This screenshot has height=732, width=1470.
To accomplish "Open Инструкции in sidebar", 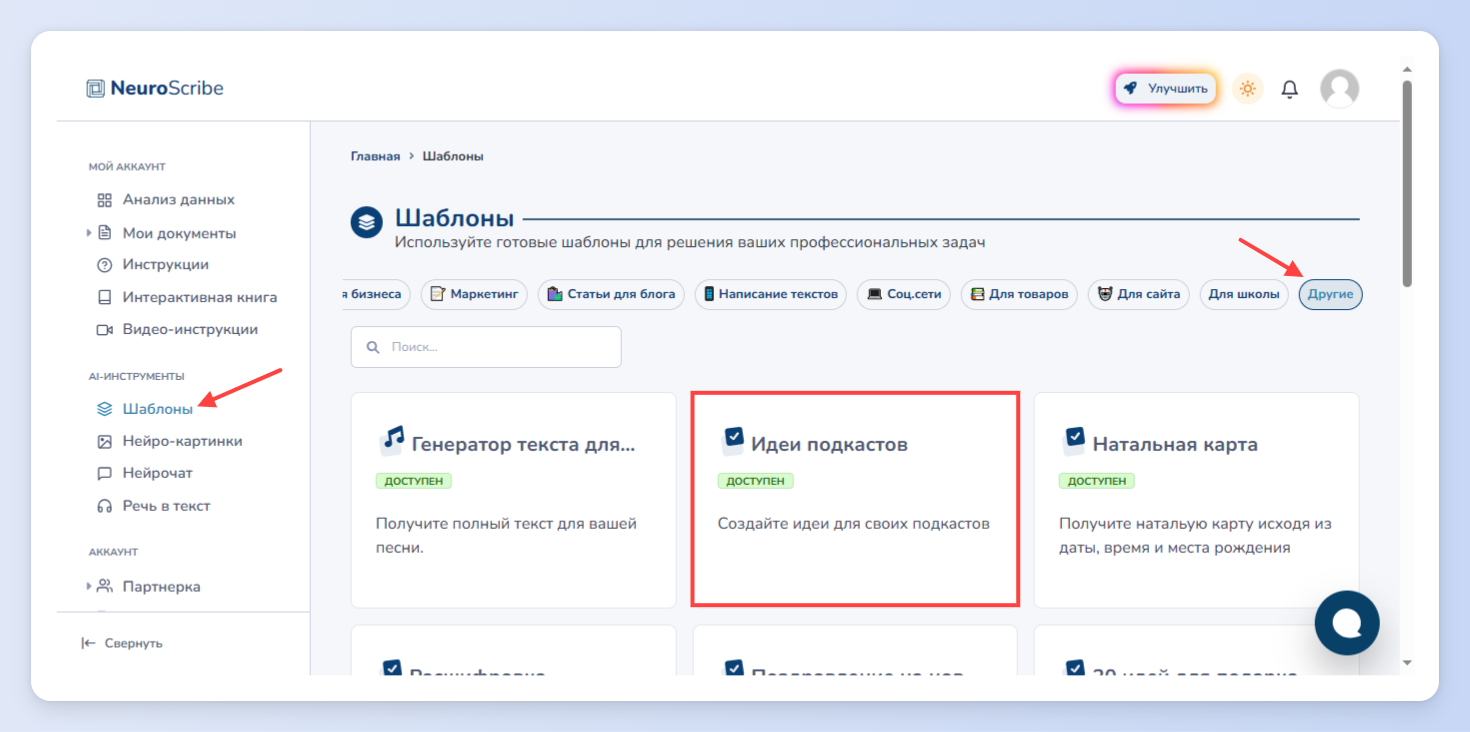I will point(165,265).
